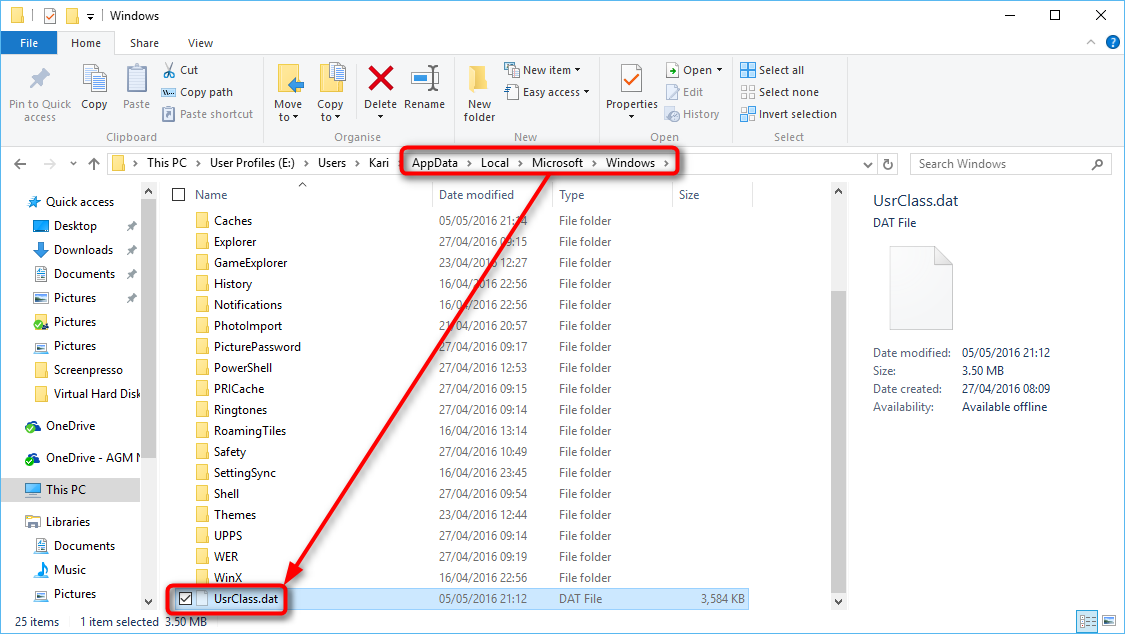Click the Refresh button beside address bar
The image size is (1125, 634).
coord(888,164)
